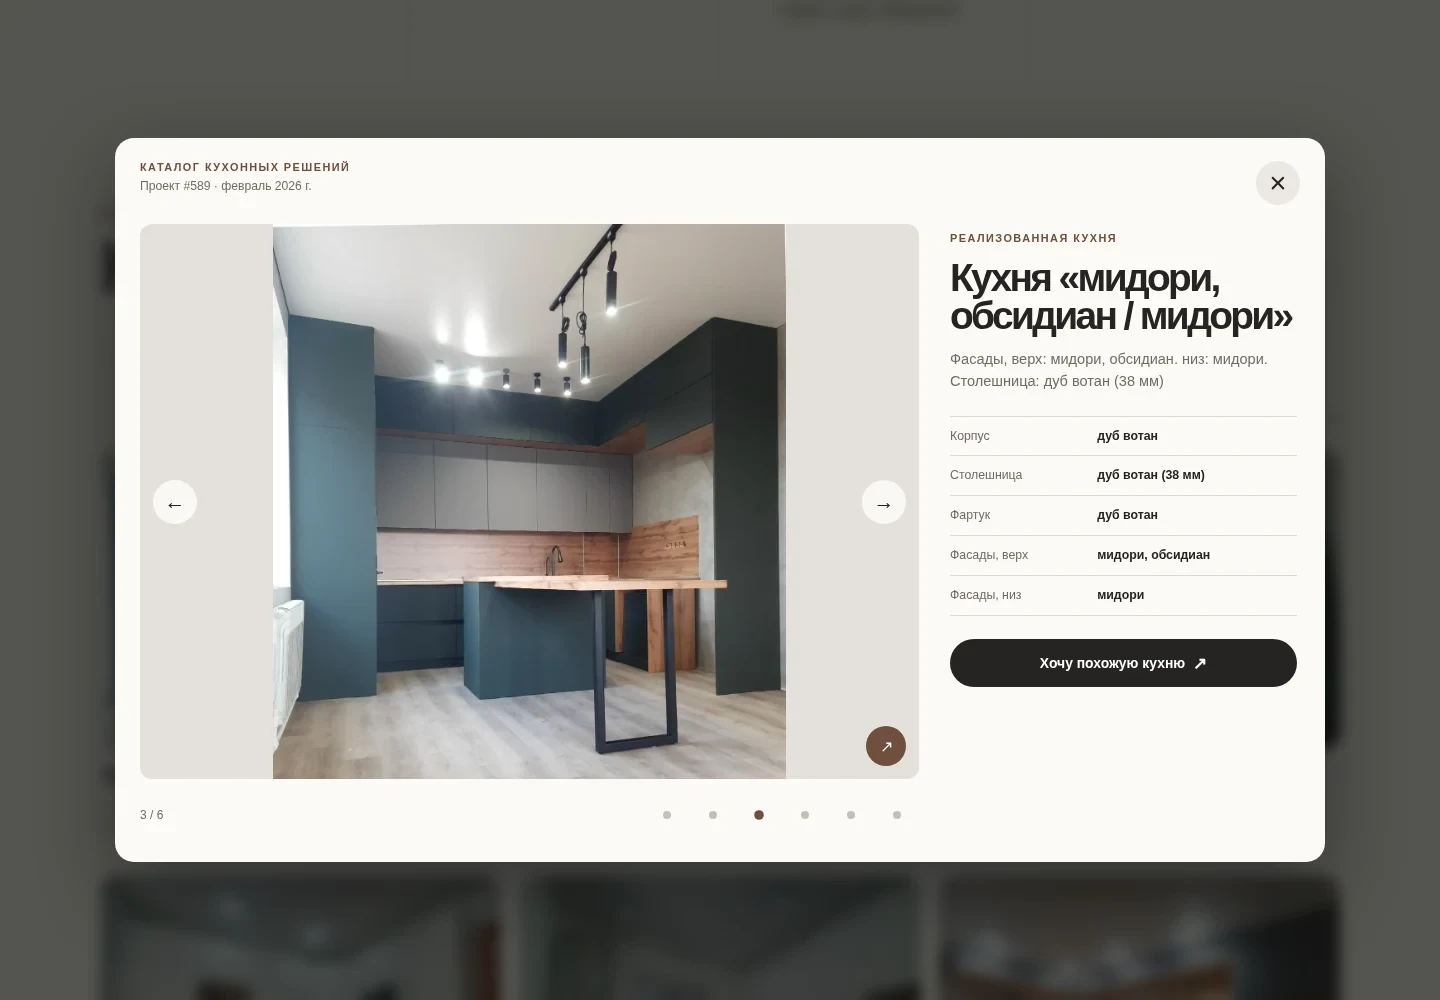This screenshot has height=1000, width=1440.
Task: Close the kitchen project modal
Action: pyautogui.click(x=1277, y=183)
